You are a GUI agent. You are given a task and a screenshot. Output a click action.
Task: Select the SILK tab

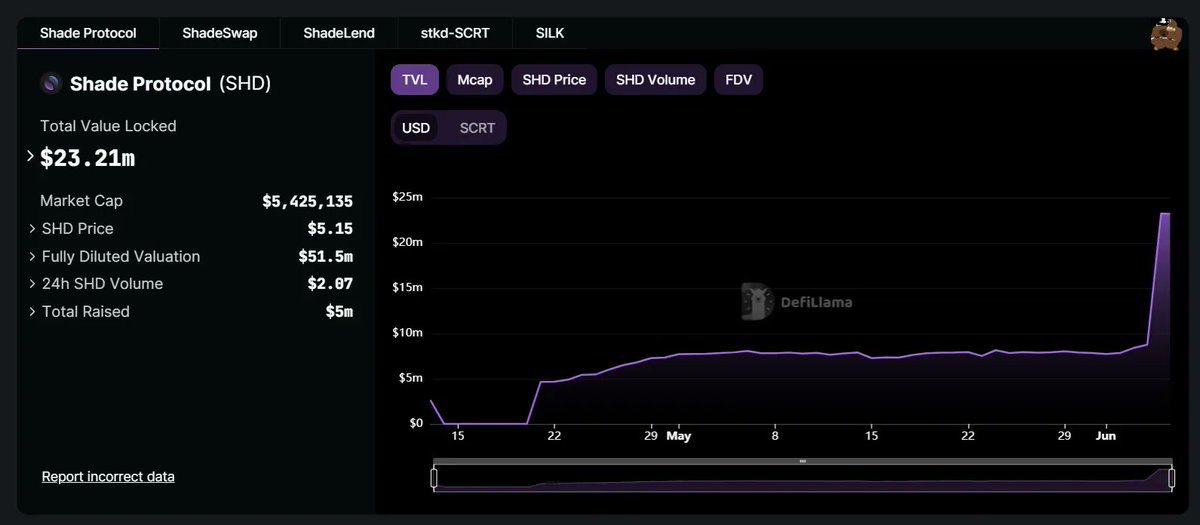549,33
